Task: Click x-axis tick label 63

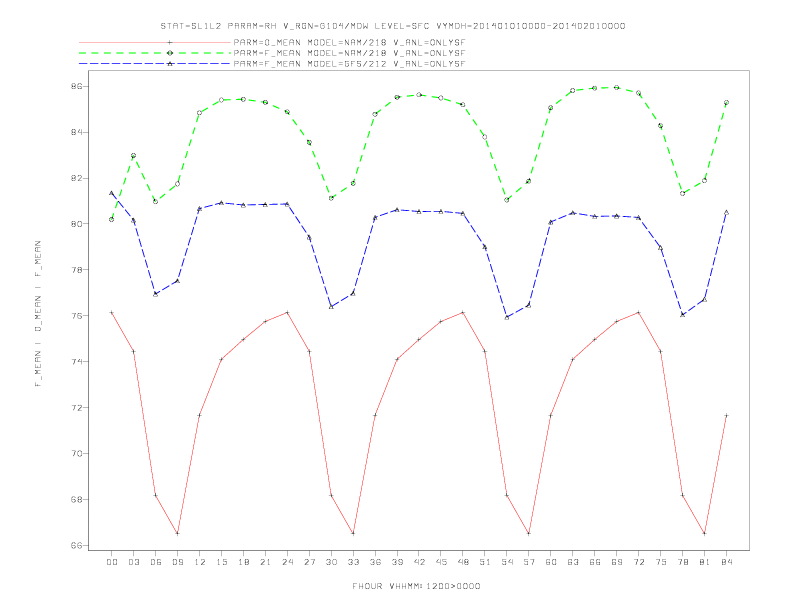Action: tap(573, 562)
